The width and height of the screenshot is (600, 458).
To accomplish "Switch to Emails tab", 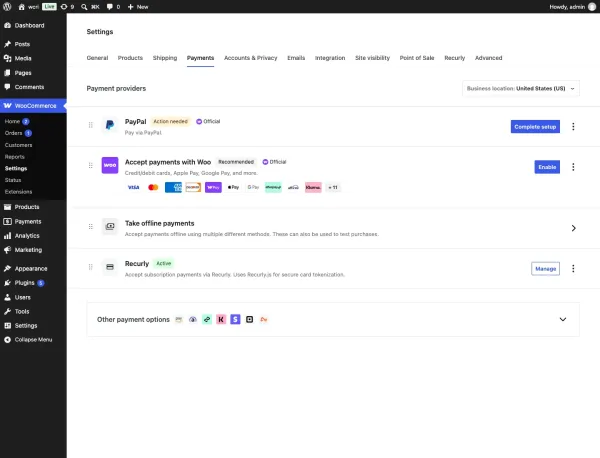I will 296,58.
